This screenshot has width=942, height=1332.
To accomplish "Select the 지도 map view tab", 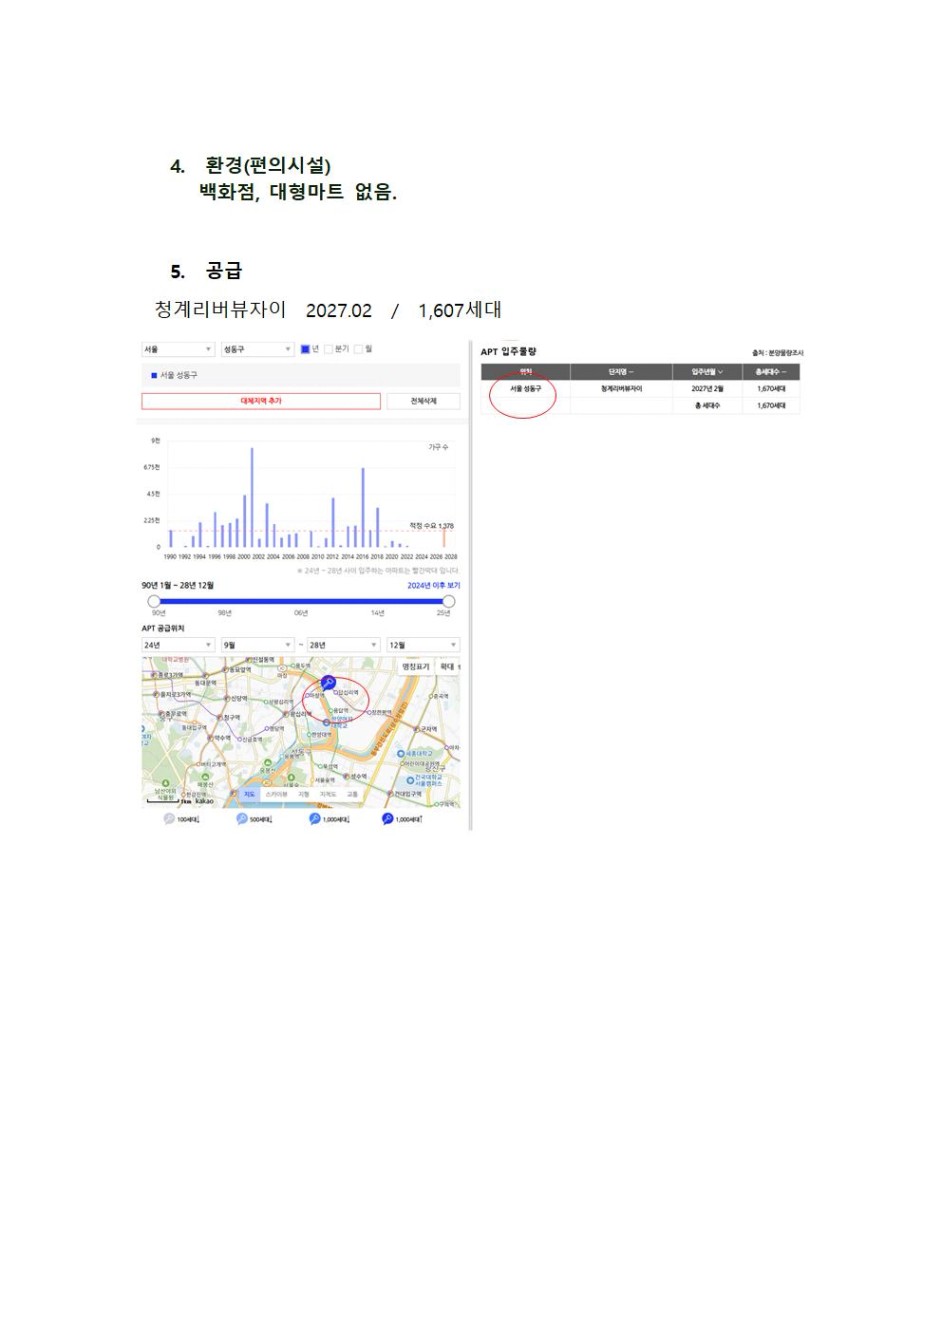I will pyautogui.click(x=249, y=794).
